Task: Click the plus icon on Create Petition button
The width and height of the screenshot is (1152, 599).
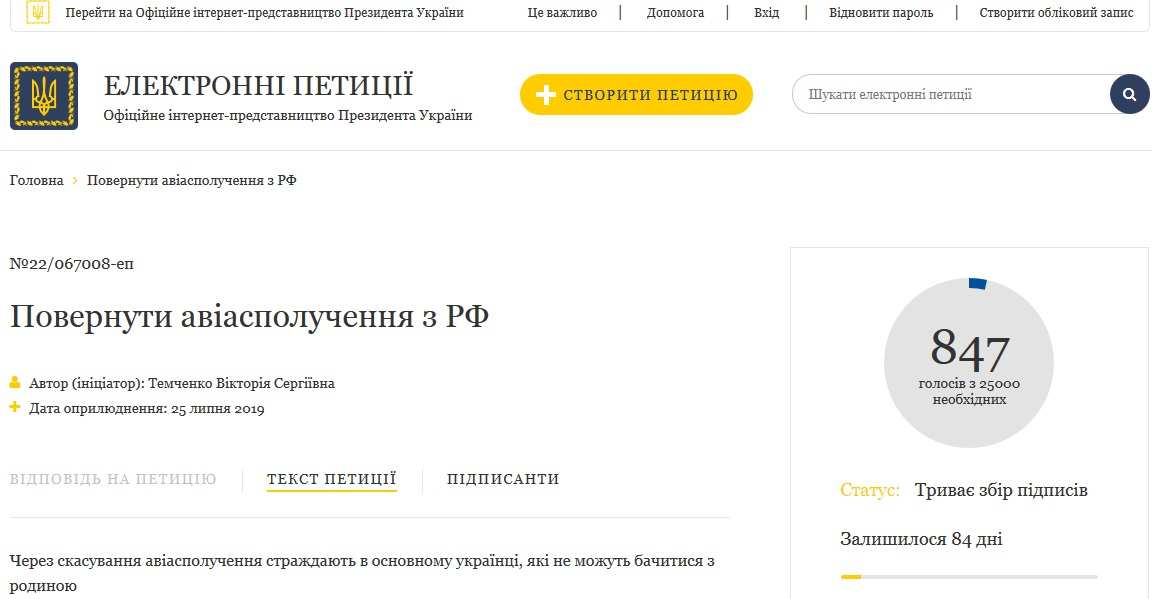Action: pos(545,95)
